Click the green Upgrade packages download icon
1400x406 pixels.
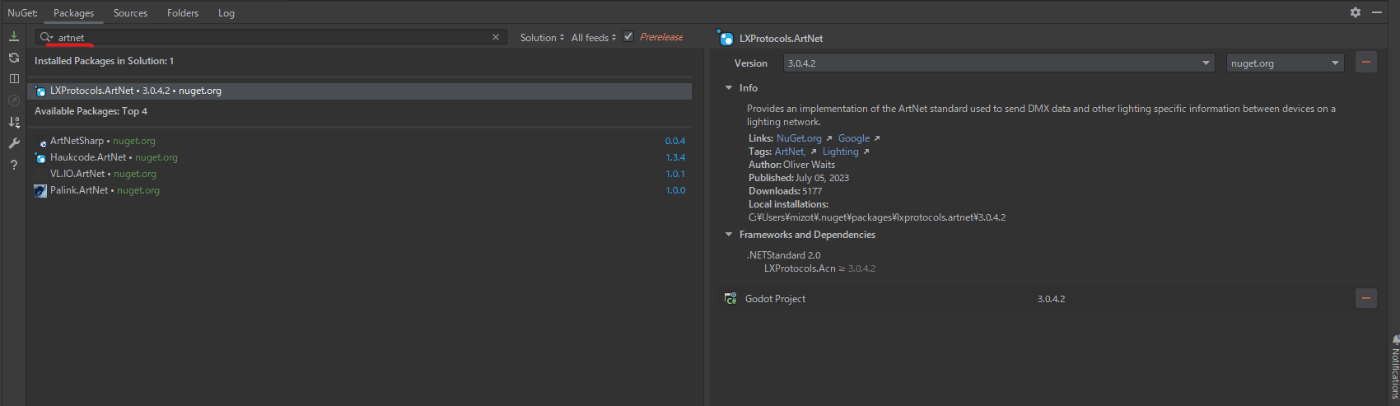[x=14, y=37]
